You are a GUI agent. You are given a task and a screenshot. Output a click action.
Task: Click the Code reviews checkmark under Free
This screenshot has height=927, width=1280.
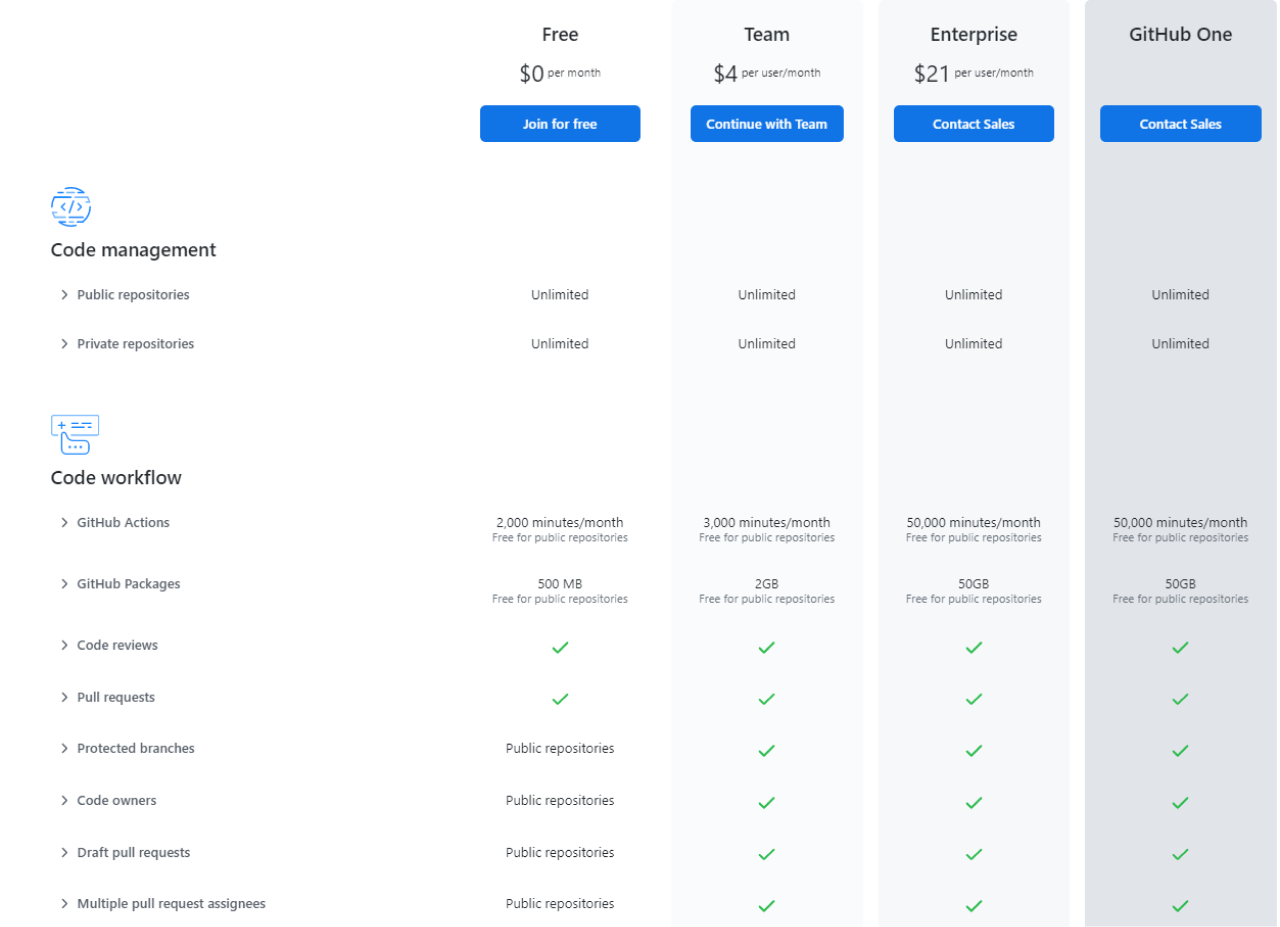click(x=560, y=647)
